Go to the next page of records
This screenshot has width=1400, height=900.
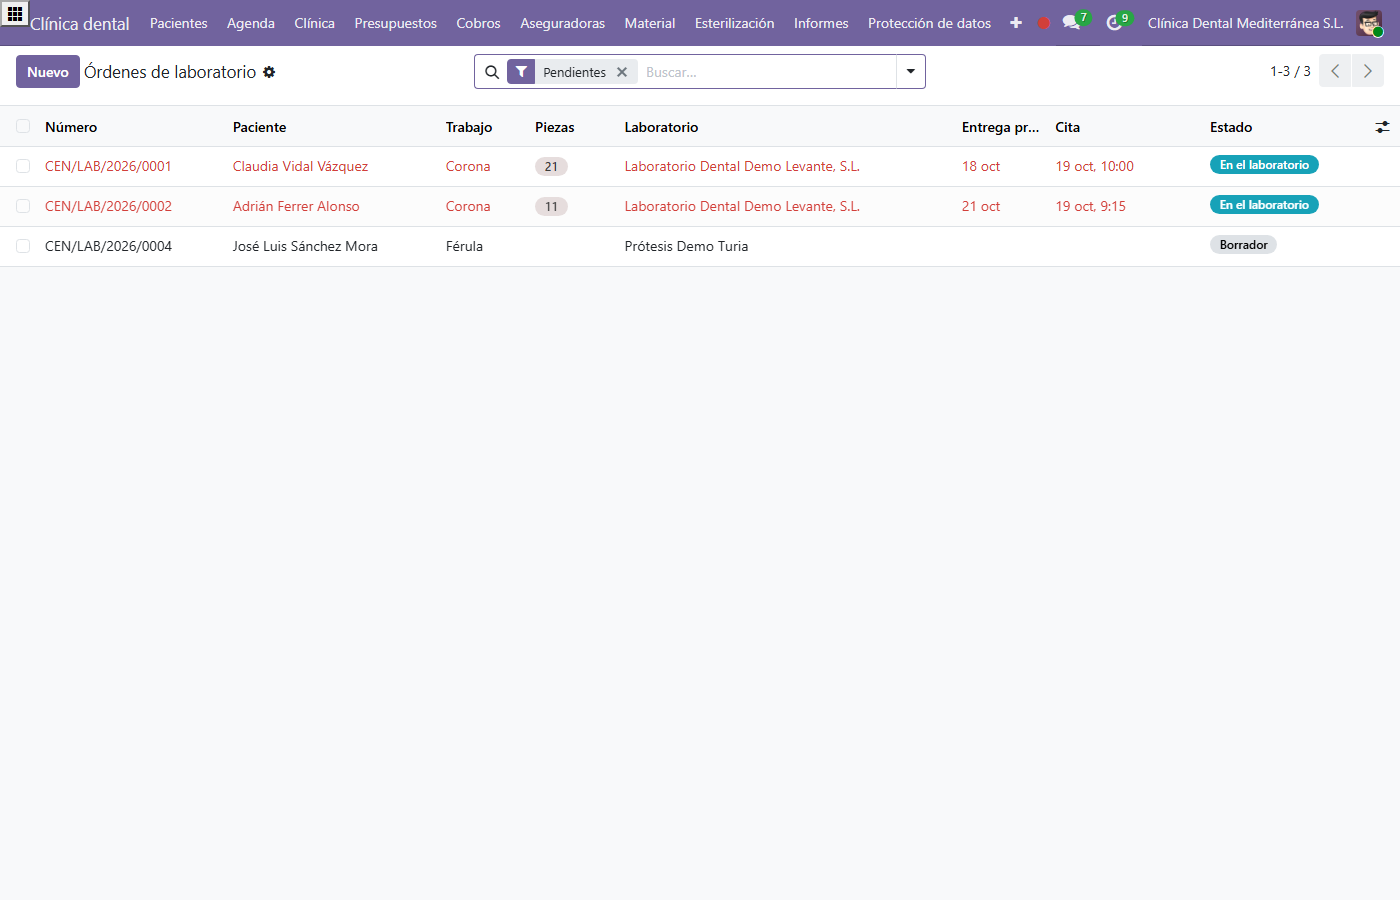pyautogui.click(x=1368, y=71)
